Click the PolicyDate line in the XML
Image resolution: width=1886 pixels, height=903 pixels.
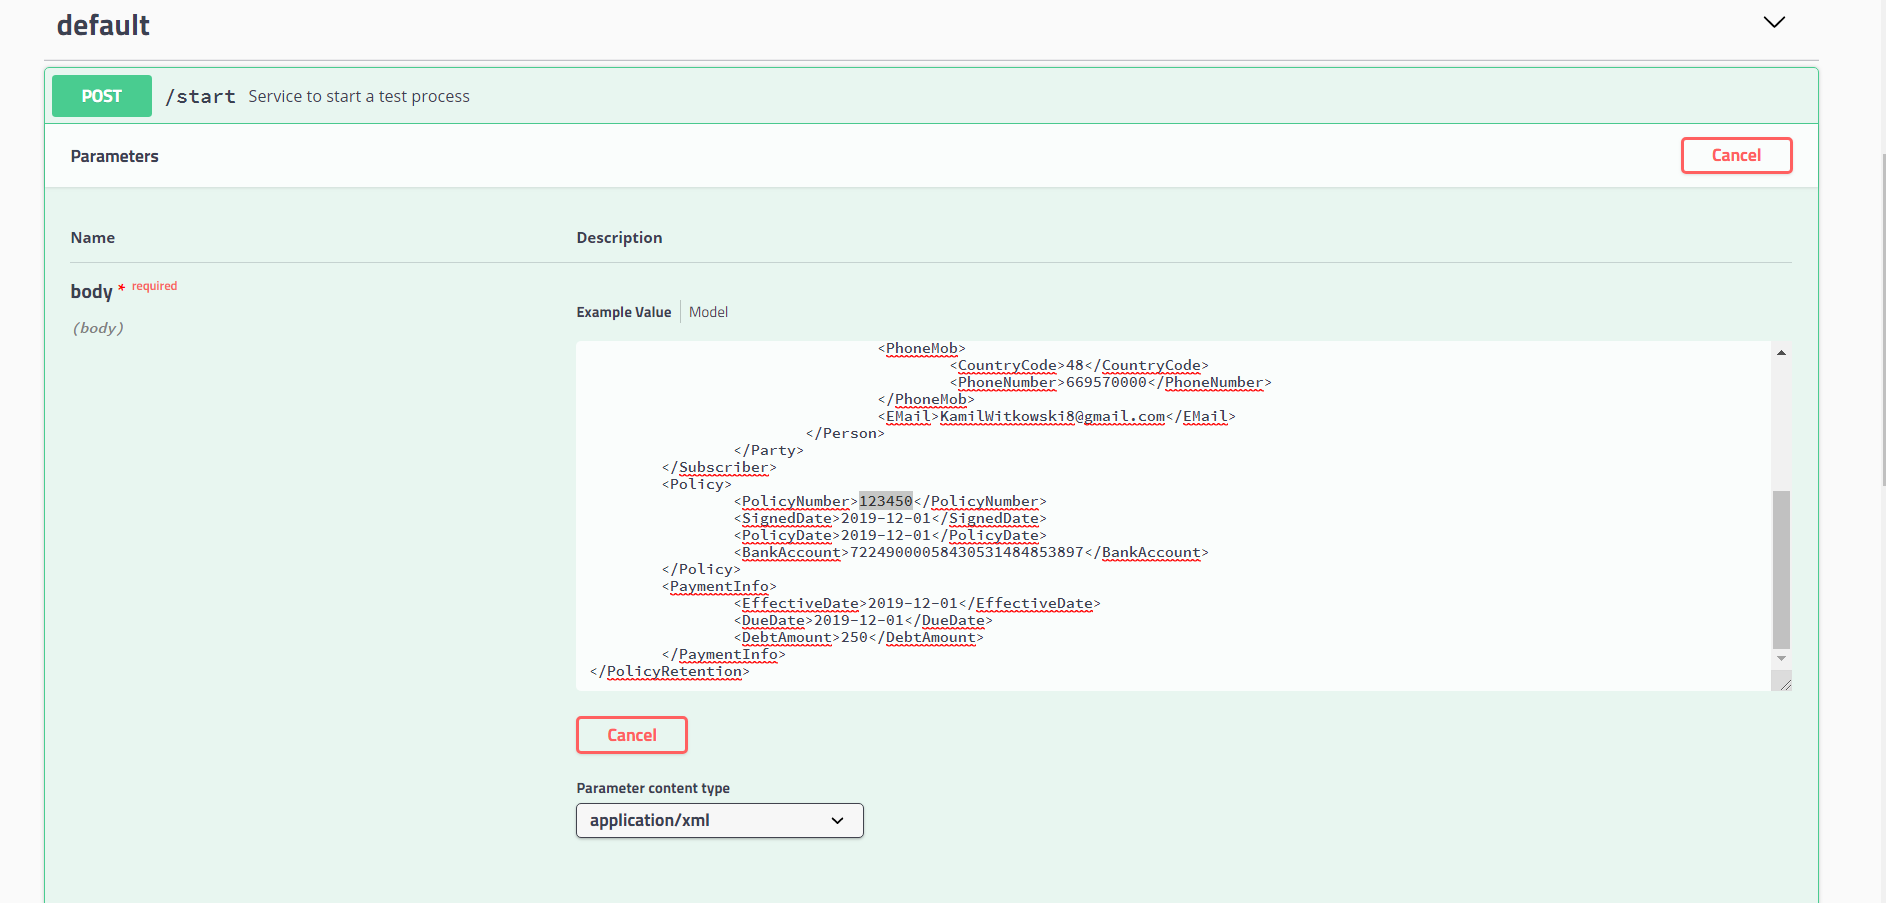pyautogui.click(x=890, y=535)
